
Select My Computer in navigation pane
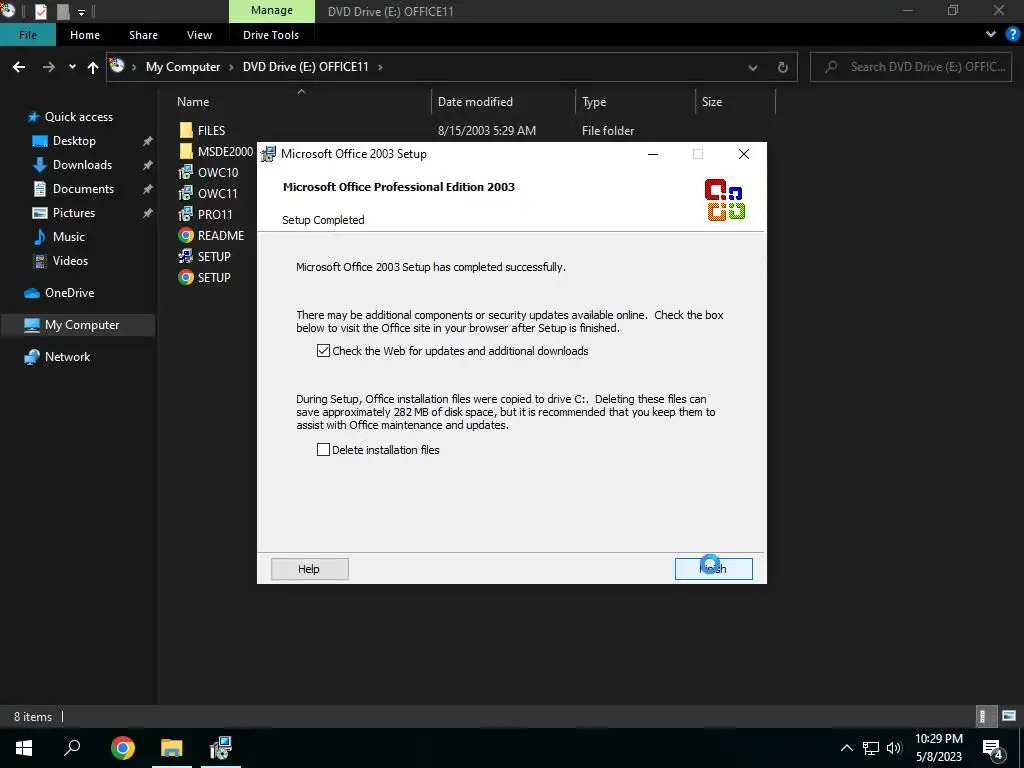(78, 325)
